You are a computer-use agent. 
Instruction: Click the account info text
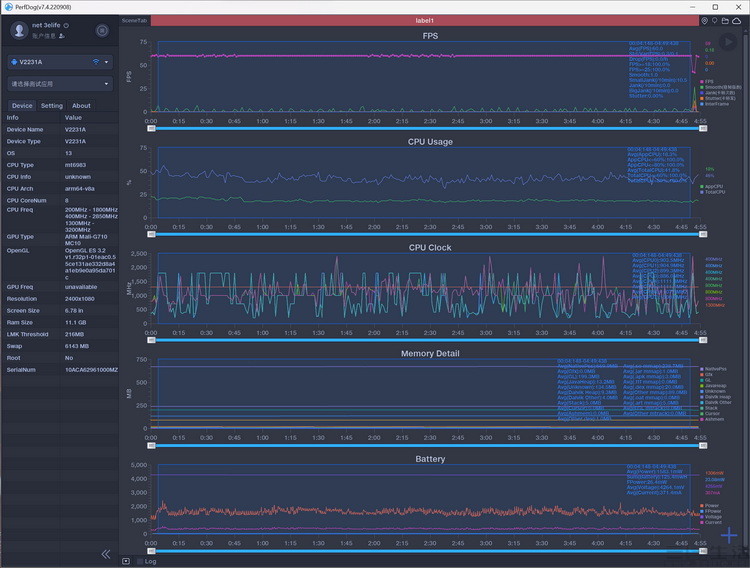point(44,36)
